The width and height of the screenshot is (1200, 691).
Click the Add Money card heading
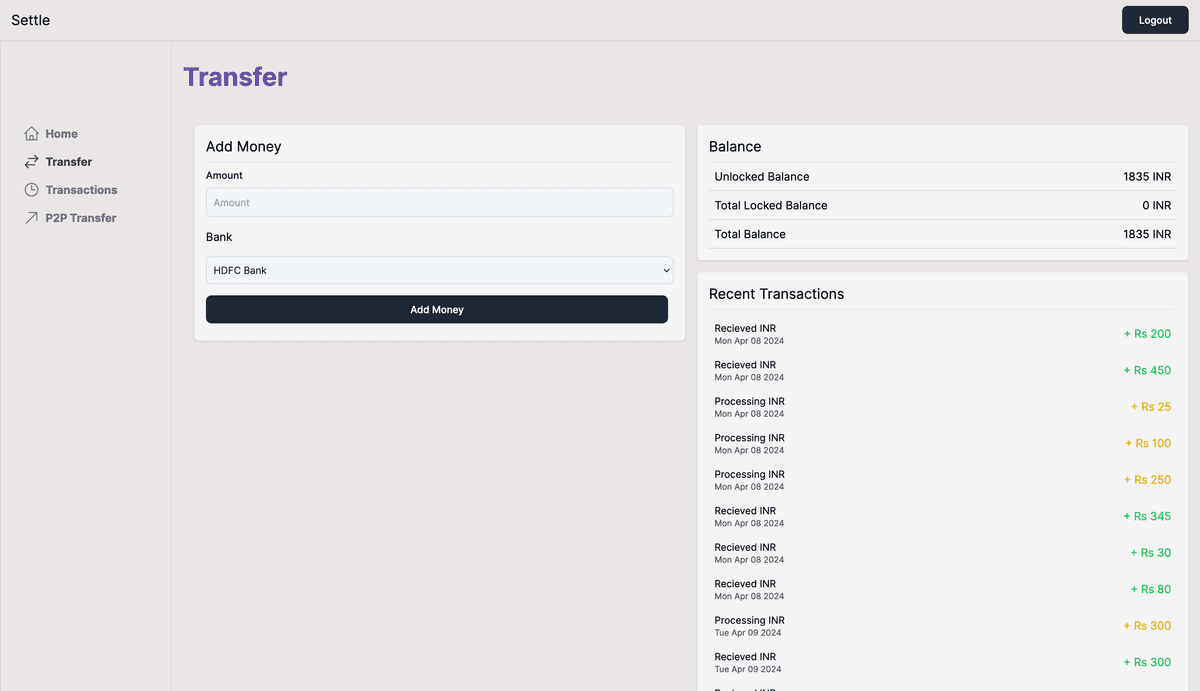tap(244, 146)
